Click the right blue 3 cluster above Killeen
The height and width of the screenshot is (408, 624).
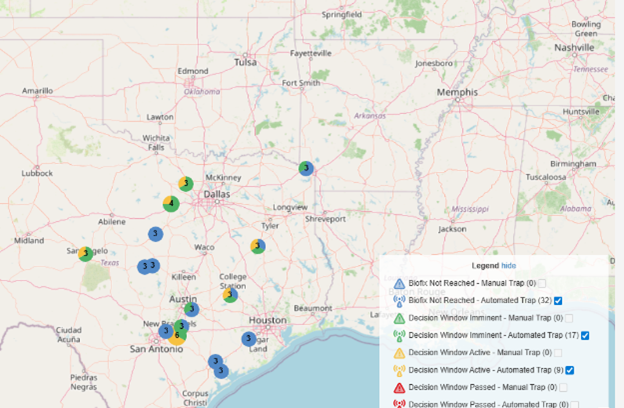coord(153,265)
